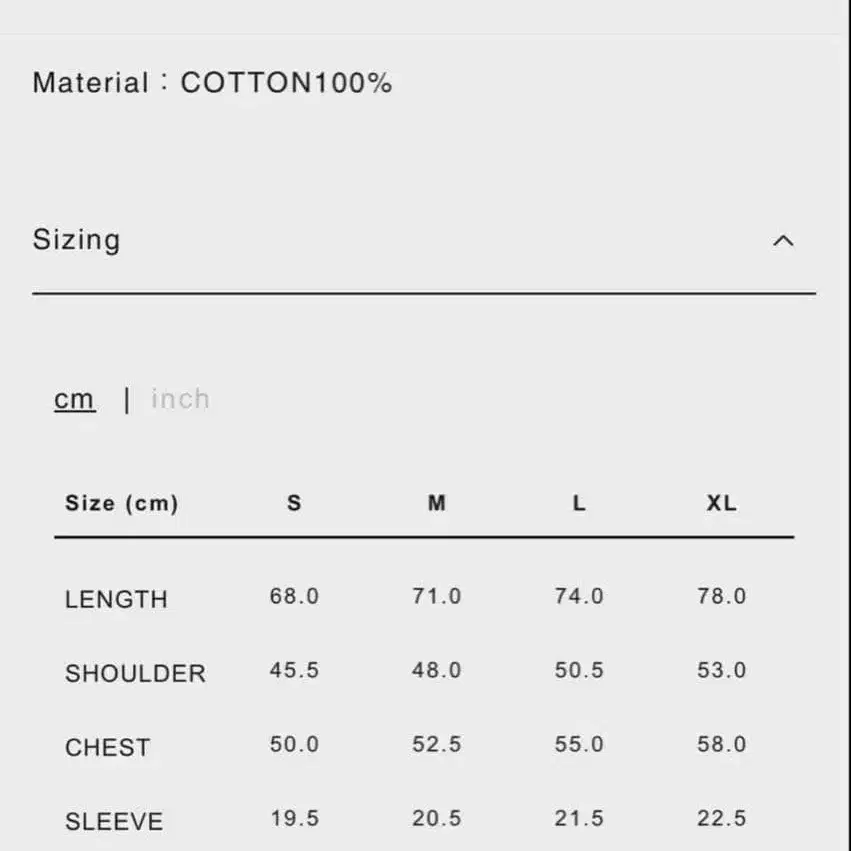851x851 pixels.
Task: Select the L size column header
Action: click(579, 503)
